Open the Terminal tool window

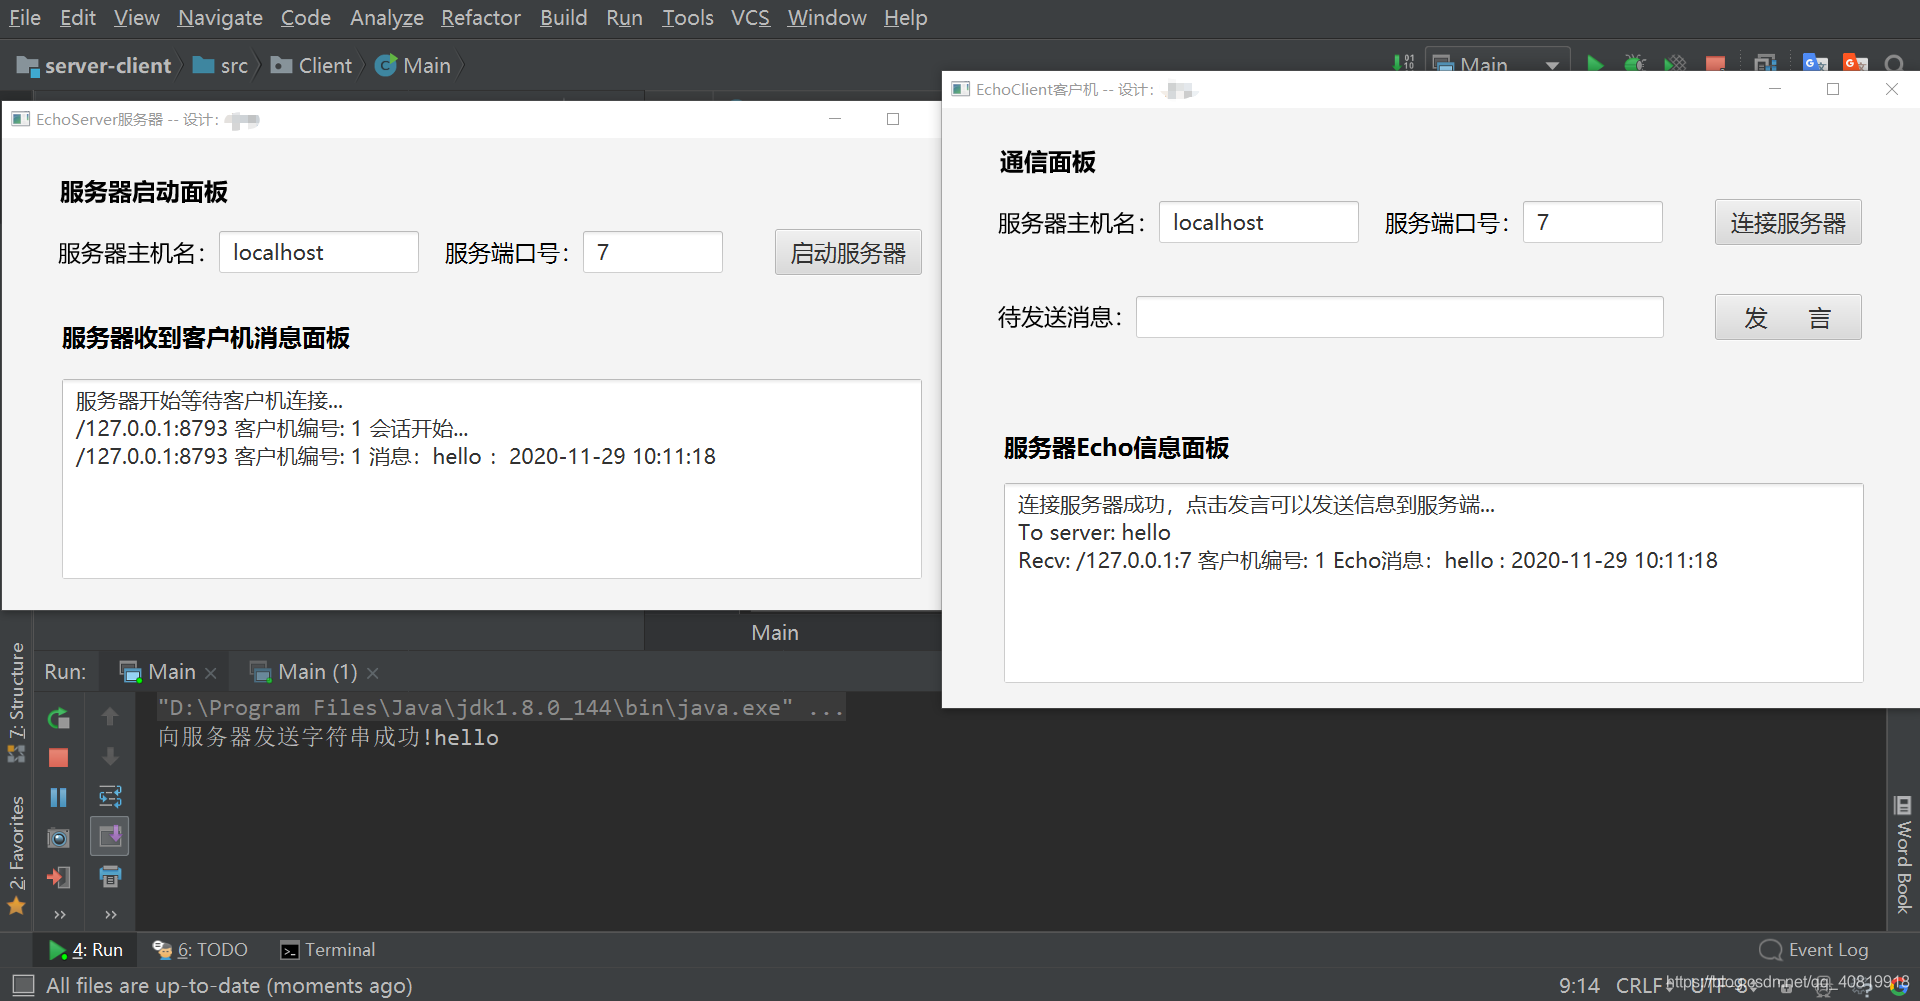click(x=328, y=950)
